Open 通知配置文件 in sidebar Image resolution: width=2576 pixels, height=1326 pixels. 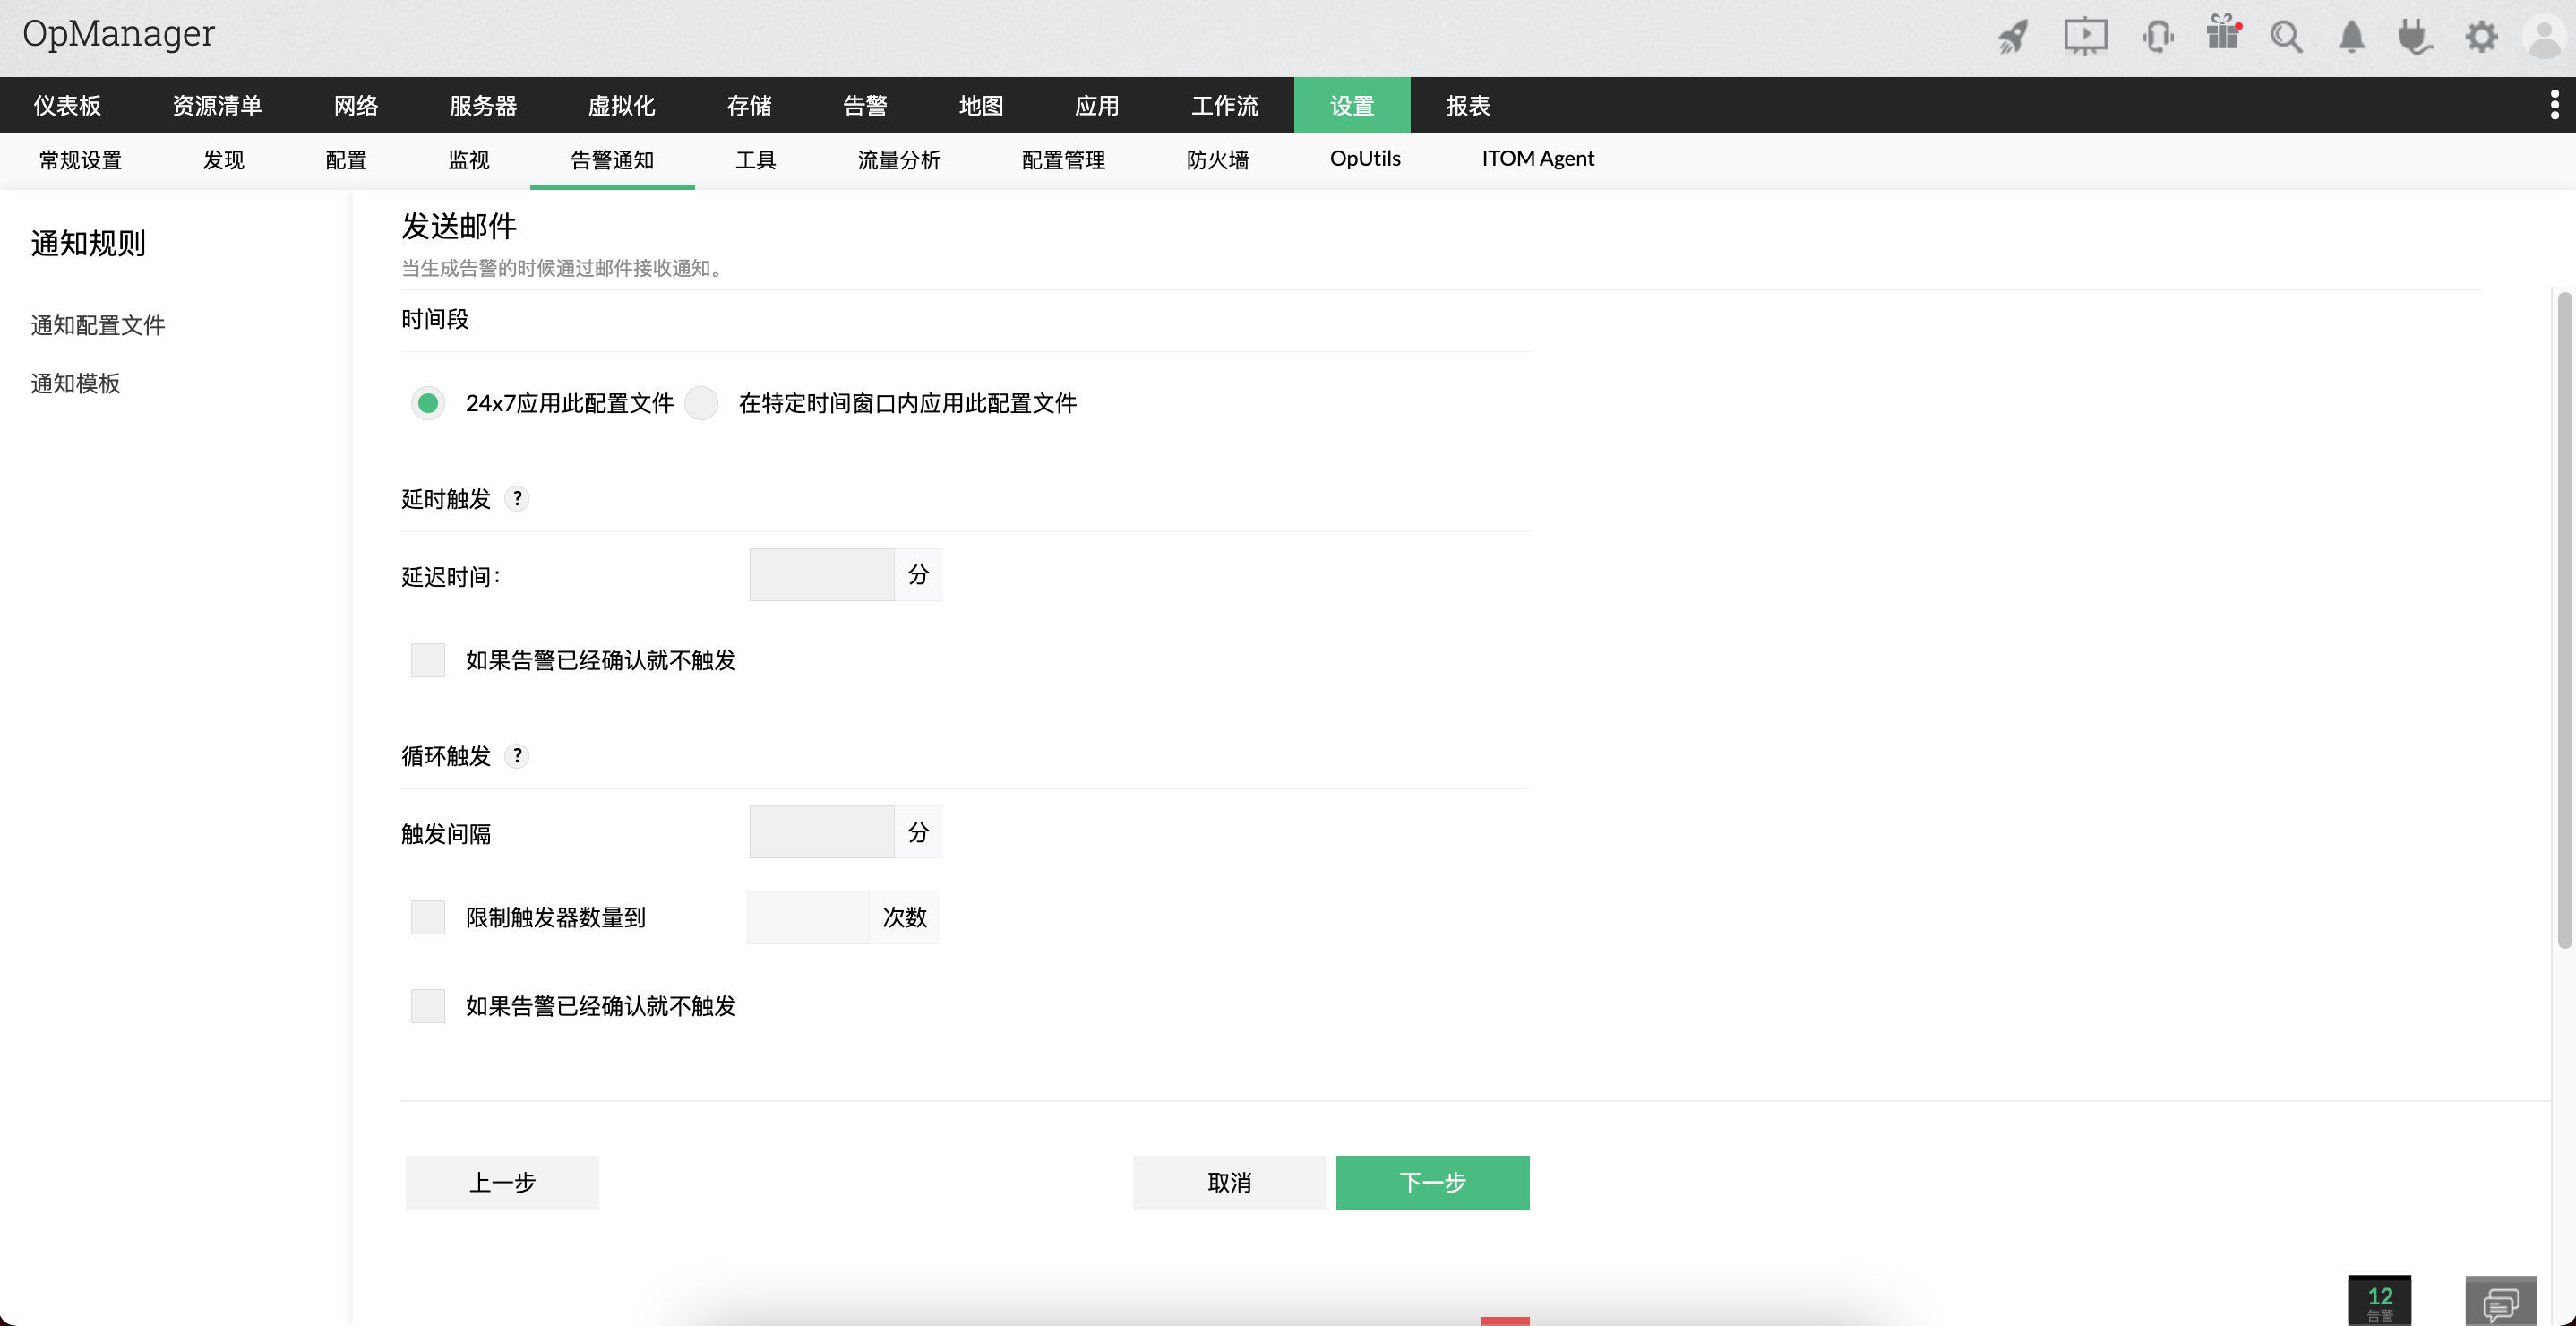pos(98,325)
